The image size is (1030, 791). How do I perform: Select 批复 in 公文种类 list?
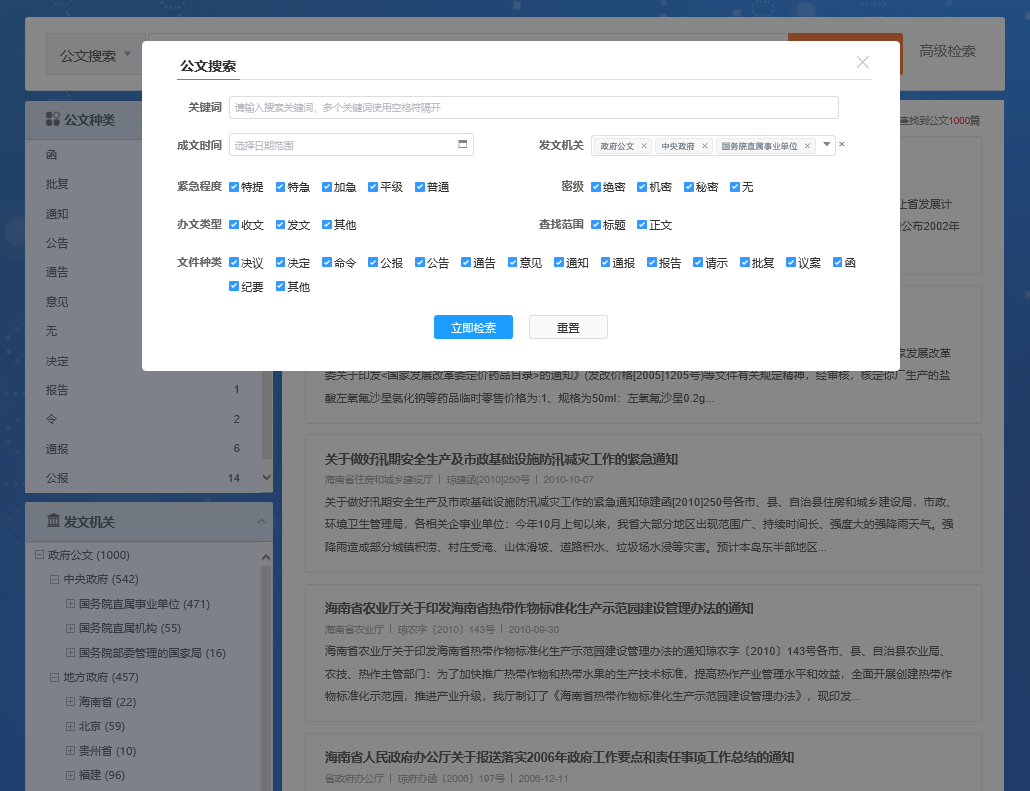(57, 184)
